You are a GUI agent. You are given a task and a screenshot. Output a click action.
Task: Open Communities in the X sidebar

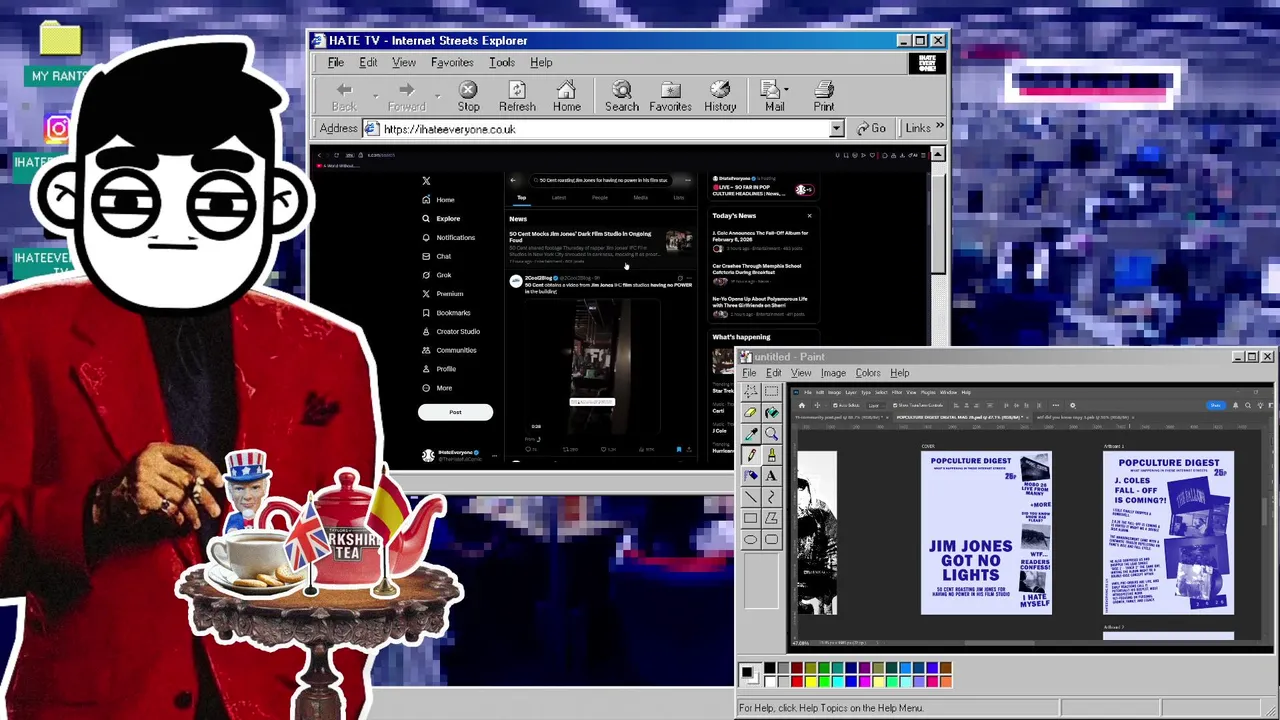coord(449,350)
